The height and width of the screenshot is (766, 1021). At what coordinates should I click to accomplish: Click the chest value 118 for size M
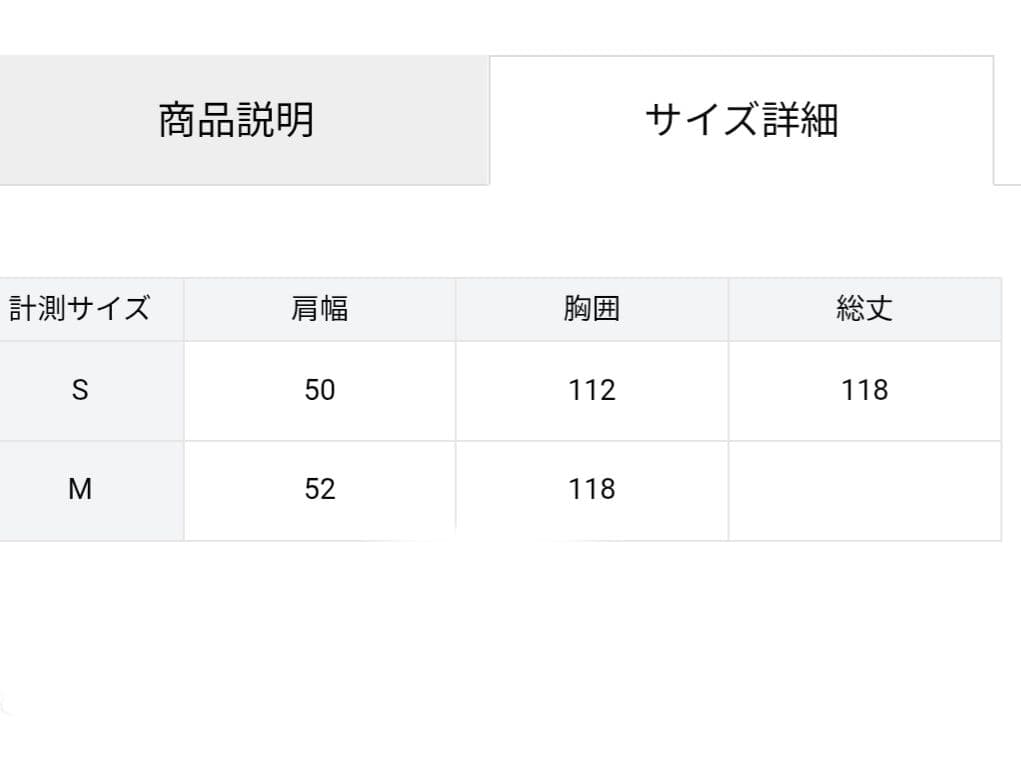(x=590, y=489)
